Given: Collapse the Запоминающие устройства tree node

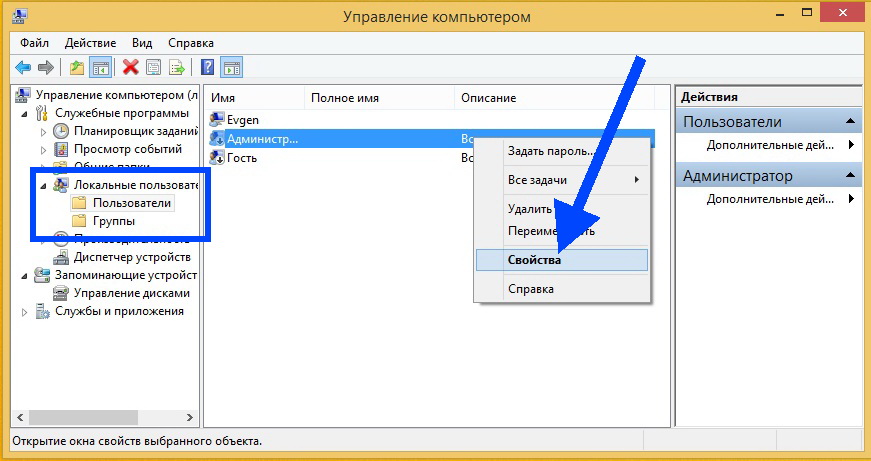Looking at the screenshot, I should [x=24, y=275].
